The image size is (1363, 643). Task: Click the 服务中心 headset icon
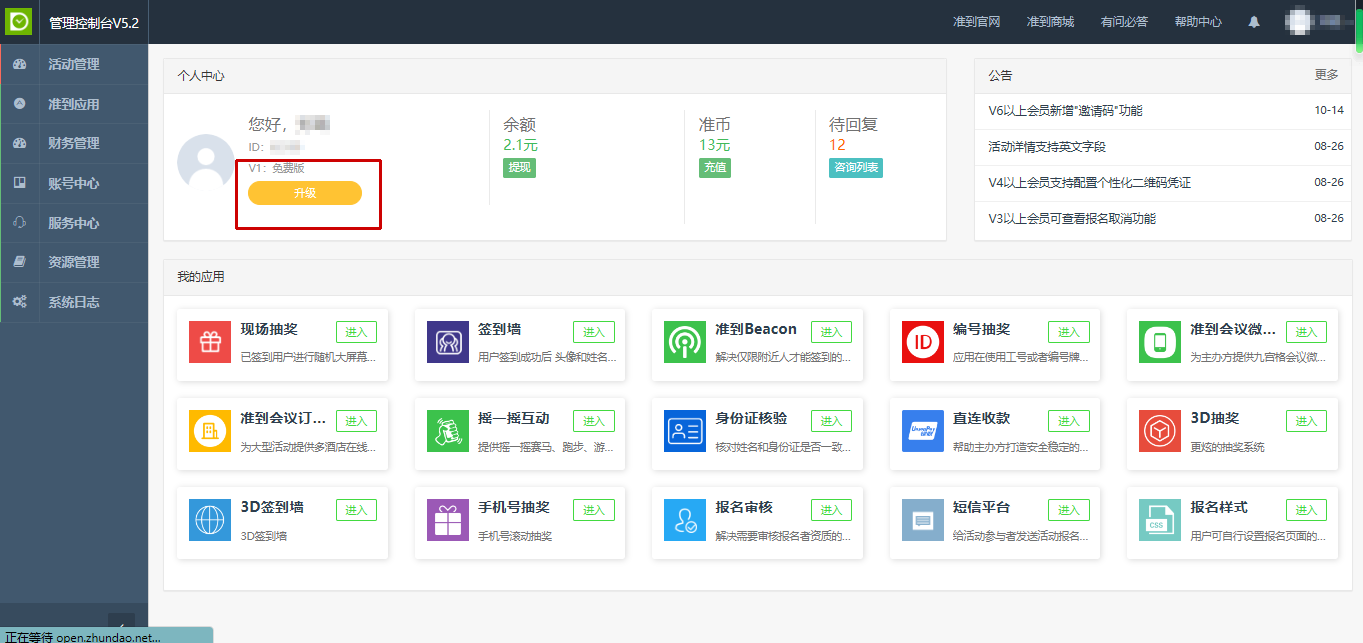19,223
